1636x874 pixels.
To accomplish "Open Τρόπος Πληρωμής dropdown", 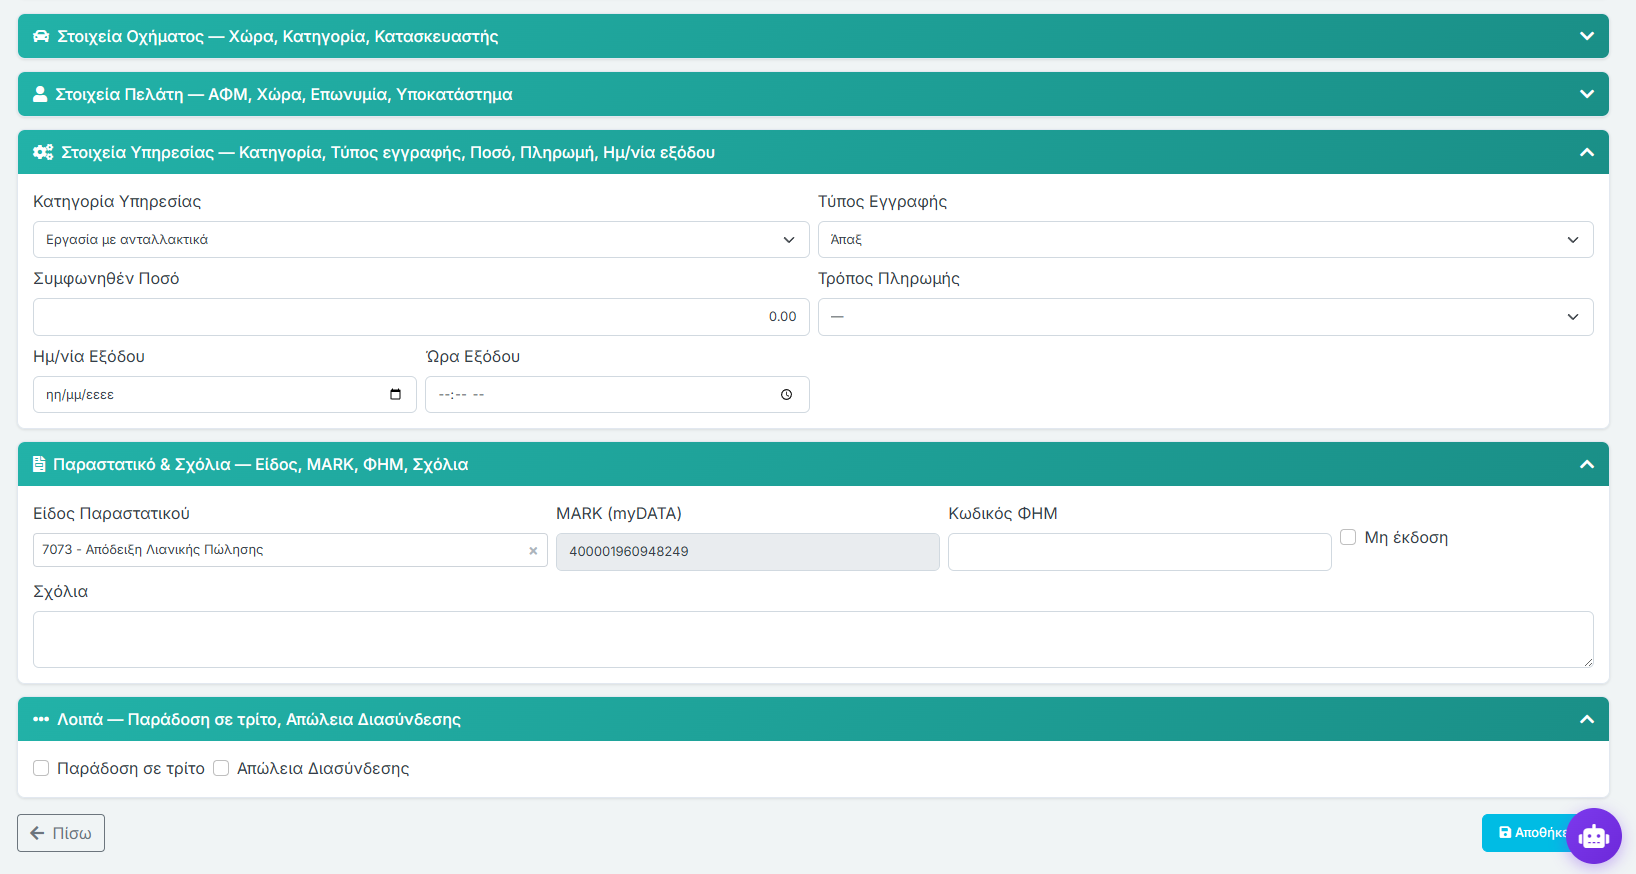I will (x=1205, y=317).
